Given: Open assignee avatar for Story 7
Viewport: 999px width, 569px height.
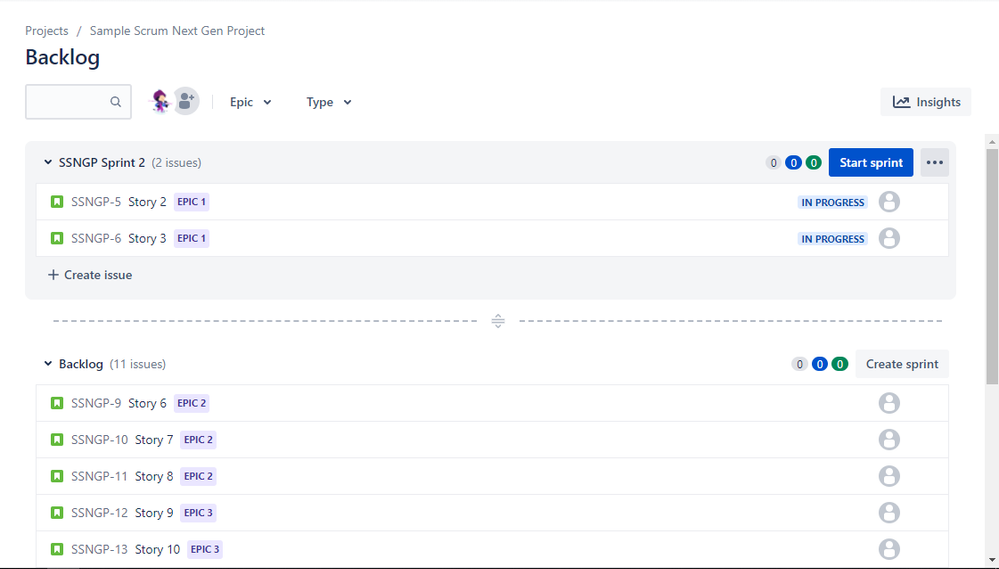Looking at the screenshot, I should click(889, 440).
